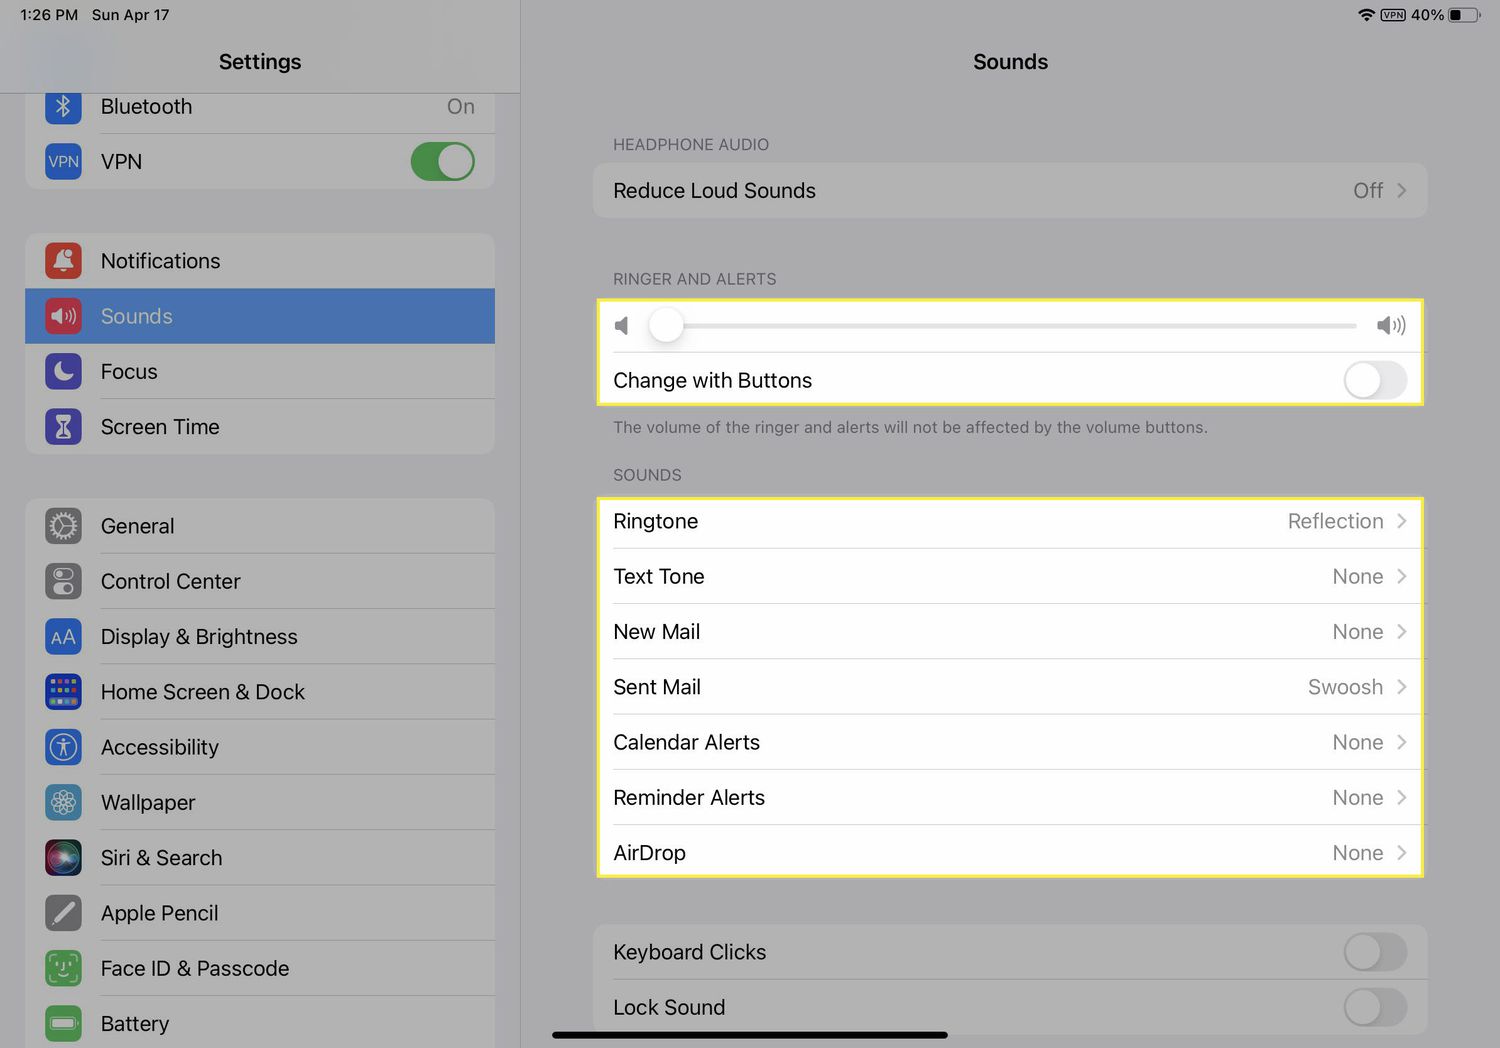Open Calendar Alerts sound settings
The image size is (1500, 1048).
click(1009, 742)
